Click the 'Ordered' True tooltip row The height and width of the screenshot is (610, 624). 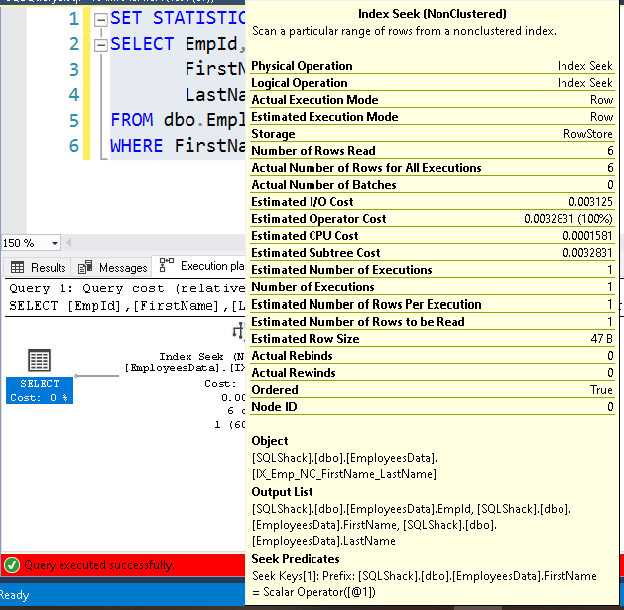432,390
